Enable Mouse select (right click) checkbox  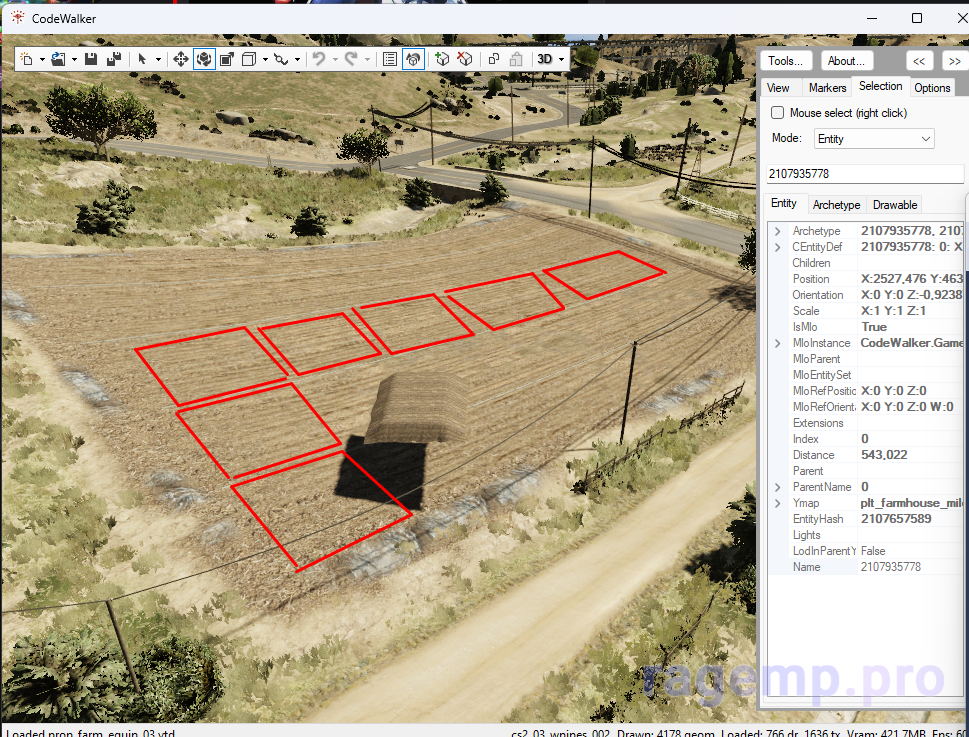778,113
